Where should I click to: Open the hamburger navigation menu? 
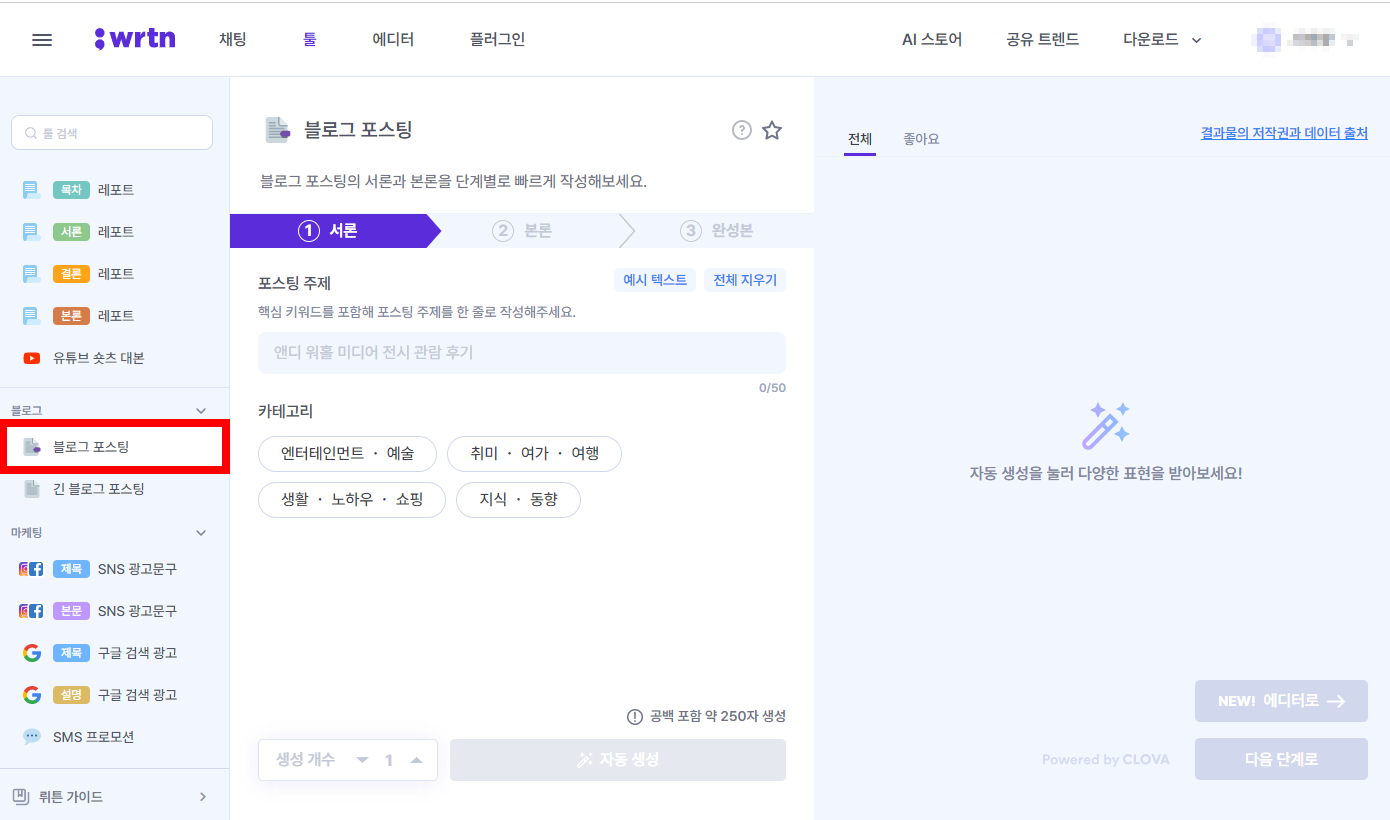[x=41, y=39]
